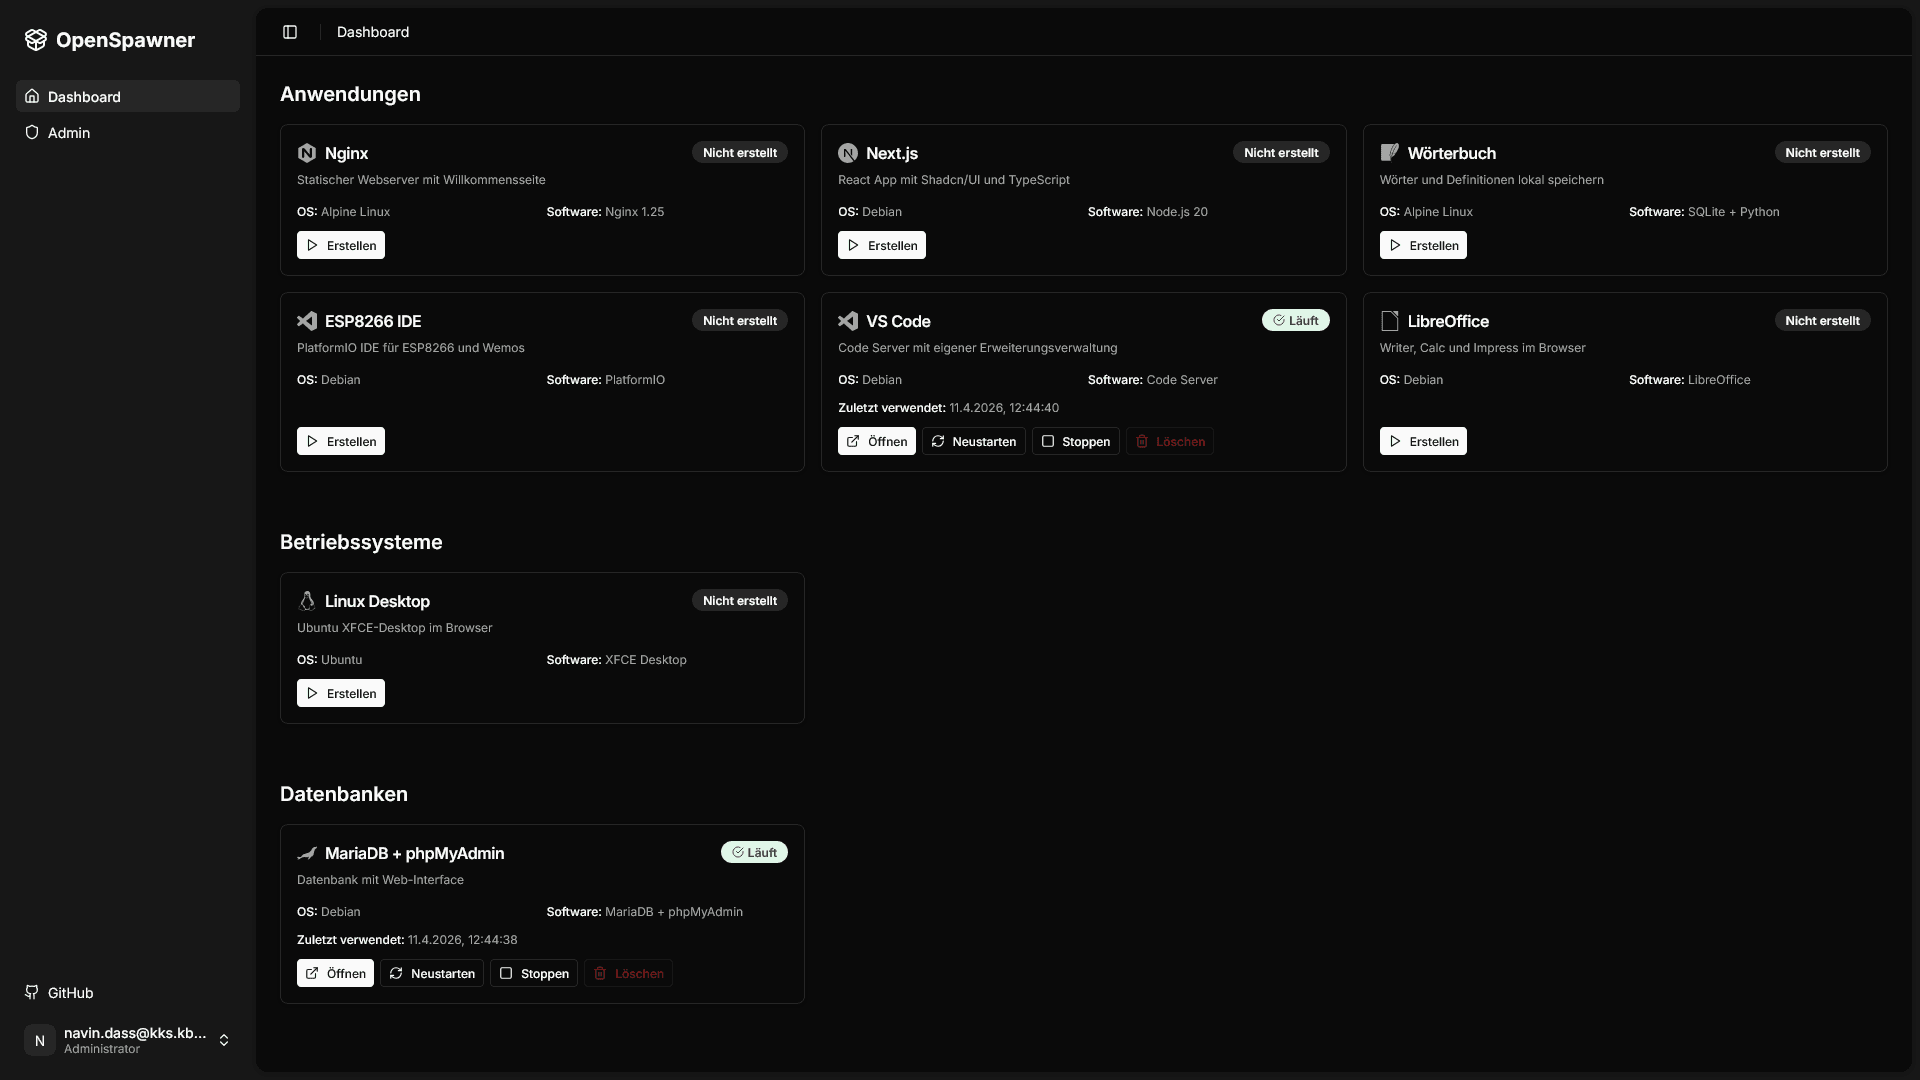Image resolution: width=1920 pixels, height=1080 pixels.
Task: Click 'Wörter und Definitionen lokal speichern'
Action: pyautogui.click(x=1492, y=180)
